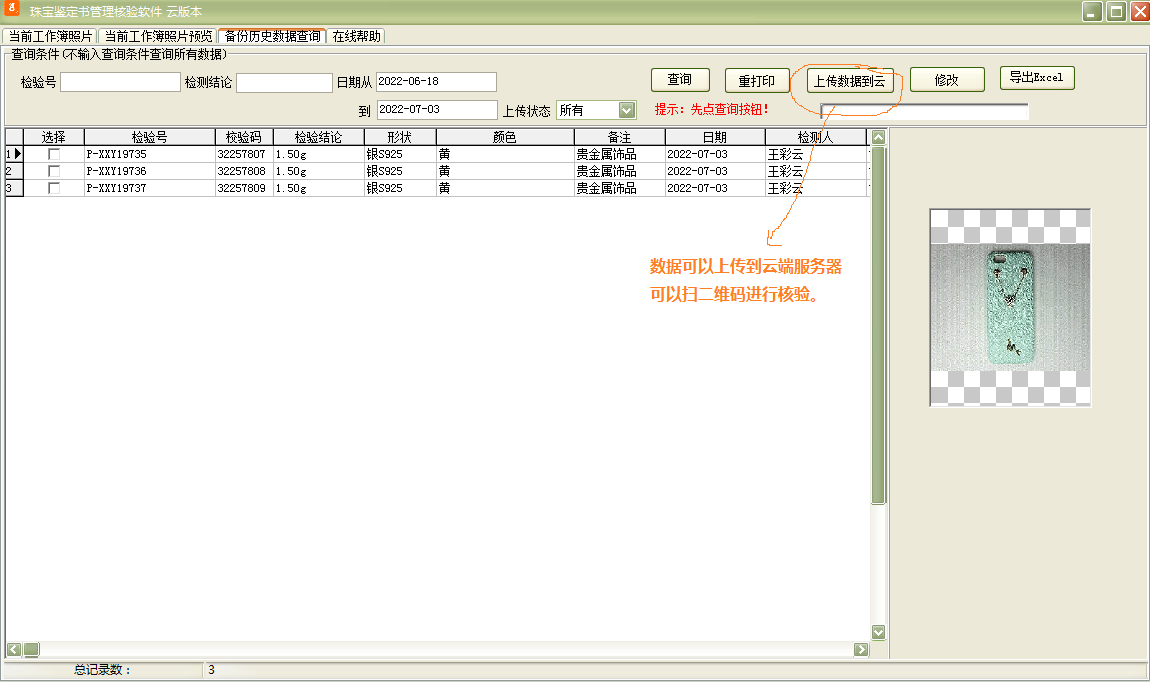Focus the 检测结论 input field
The width and height of the screenshot is (1150, 682).
(x=285, y=83)
